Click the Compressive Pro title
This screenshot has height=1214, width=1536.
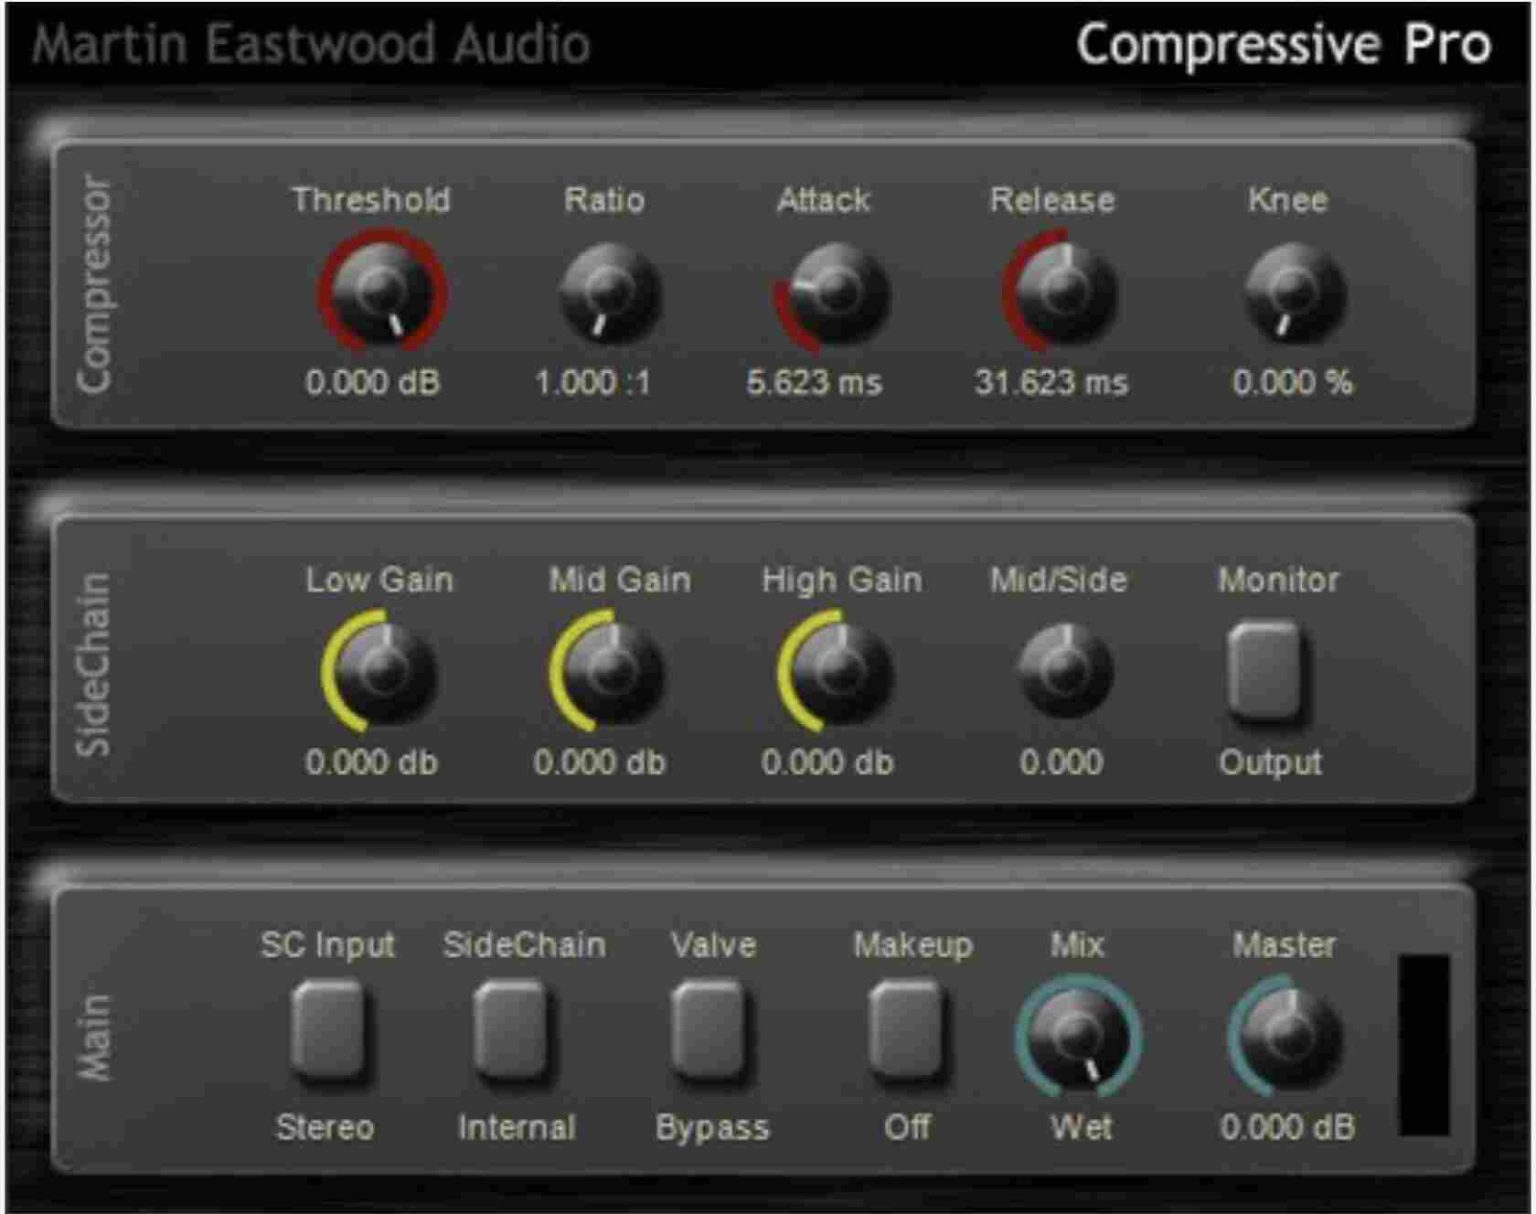[x=1283, y=45]
